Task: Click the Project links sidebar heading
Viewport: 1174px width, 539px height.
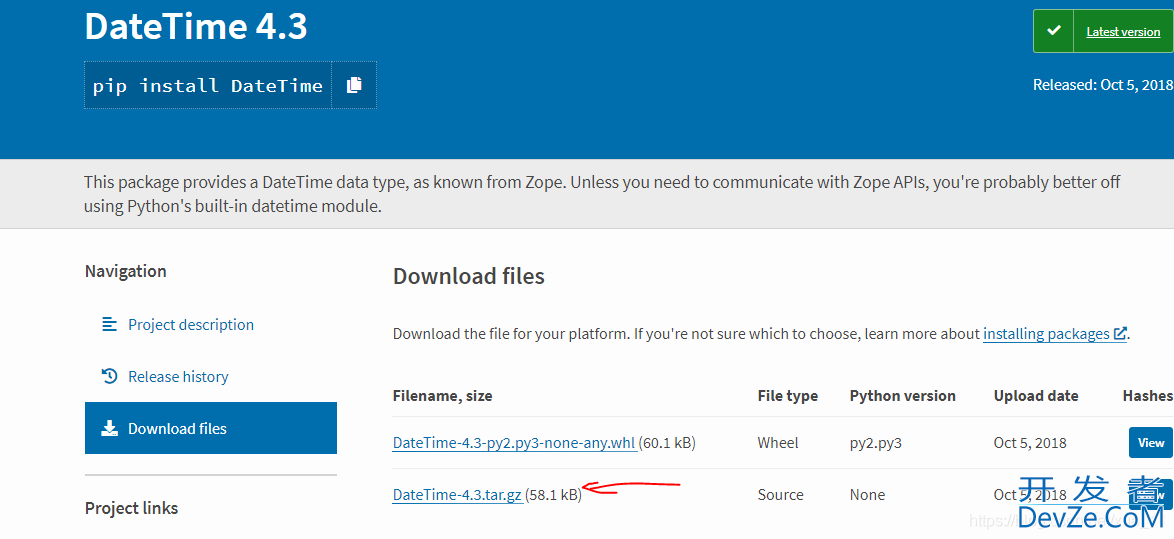Action: [x=132, y=508]
